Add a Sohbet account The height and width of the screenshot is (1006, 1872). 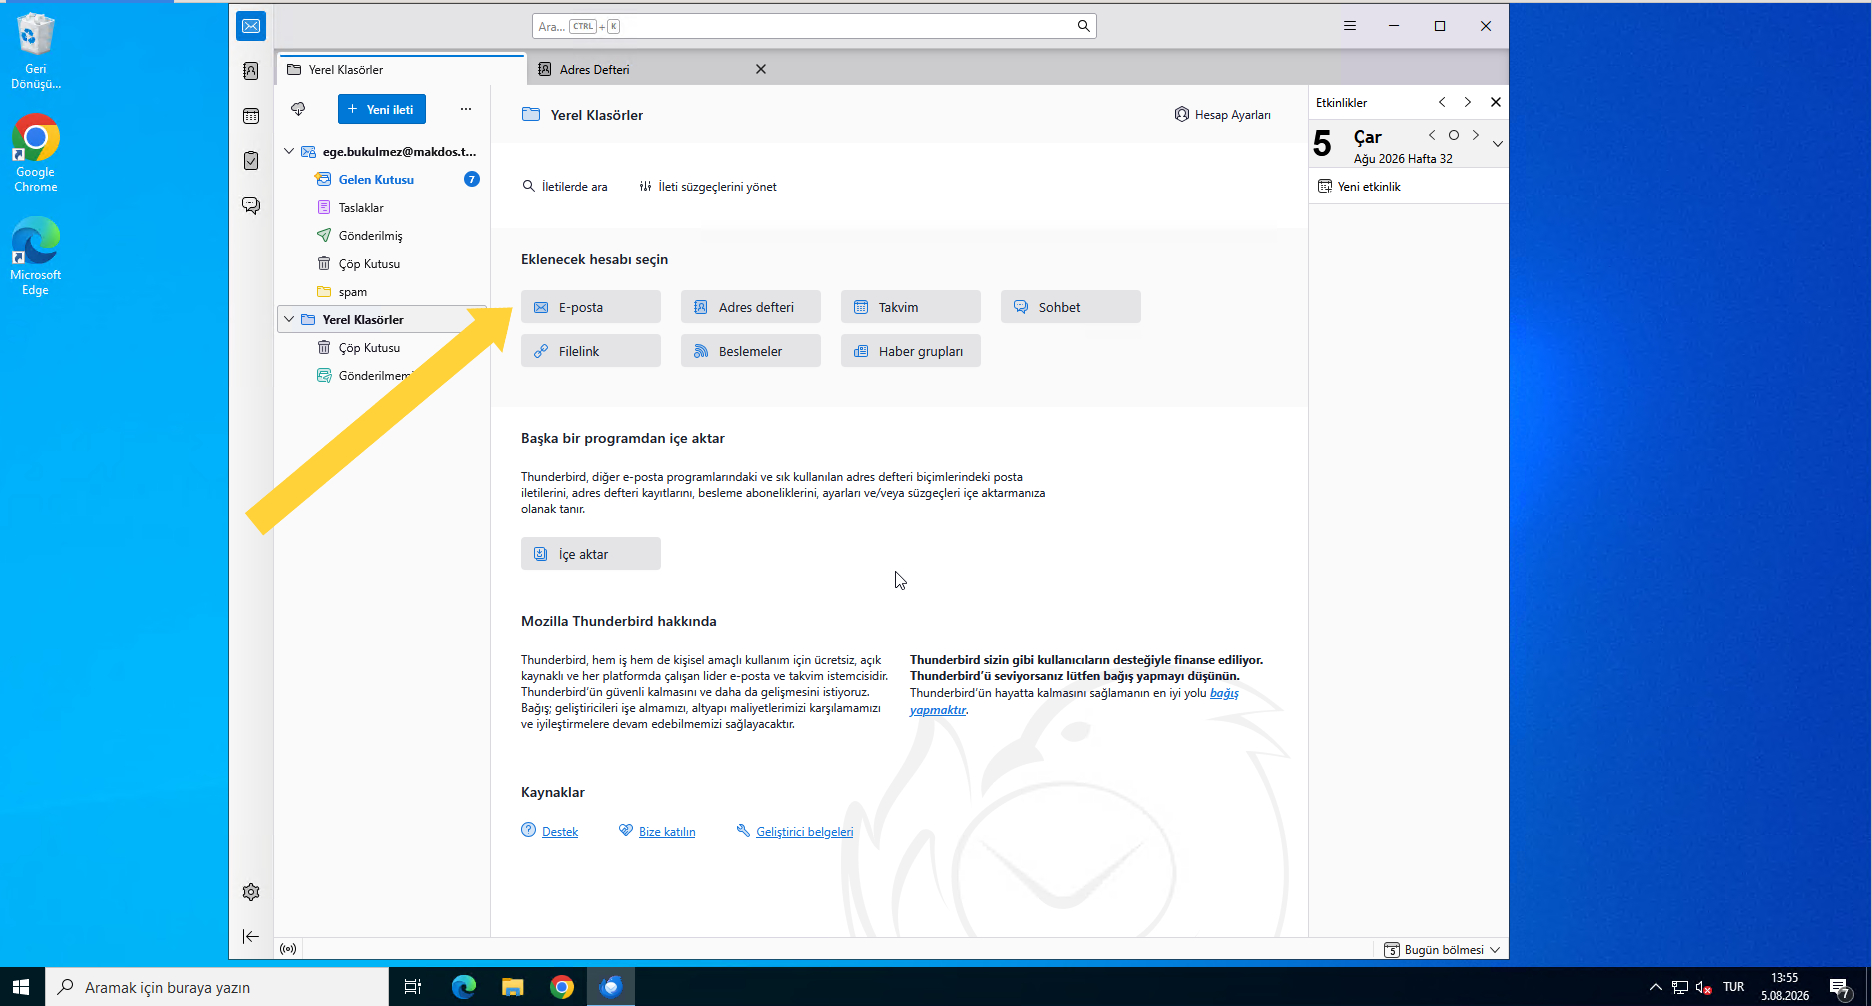[1071, 307]
